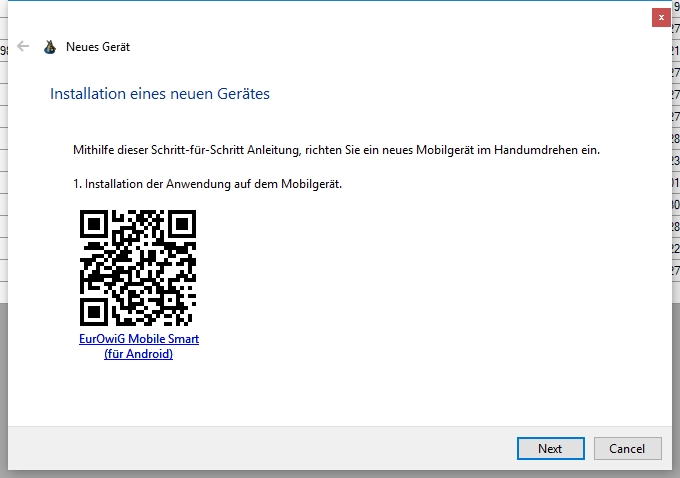Screen dimensions: 680x478
Task: Open the EurOwiG Mobile Smart link
Action: point(139,339)
